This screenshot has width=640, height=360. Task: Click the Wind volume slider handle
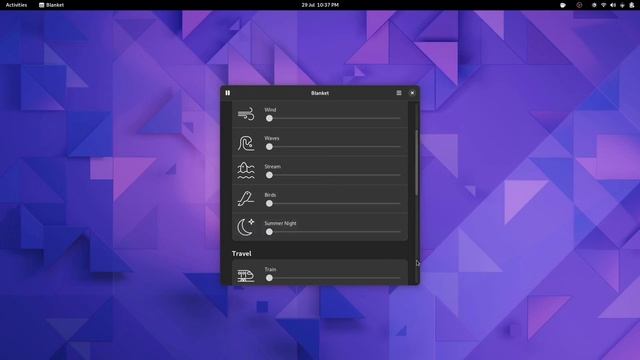pos(269,118)
